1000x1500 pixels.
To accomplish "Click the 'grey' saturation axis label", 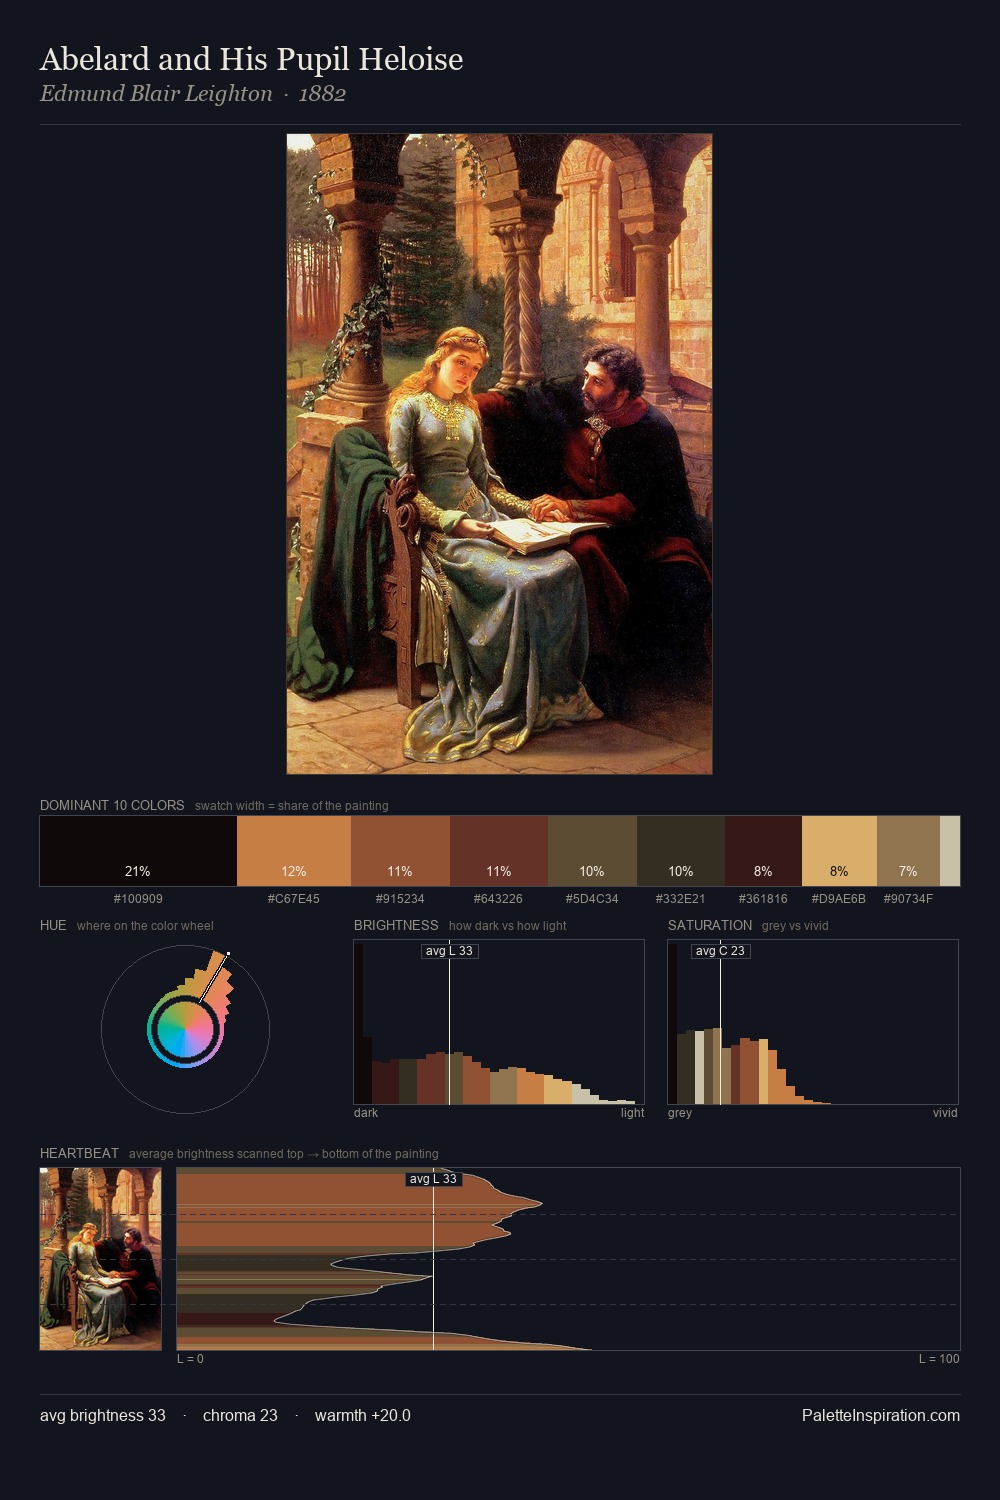I will [680, 1113].
